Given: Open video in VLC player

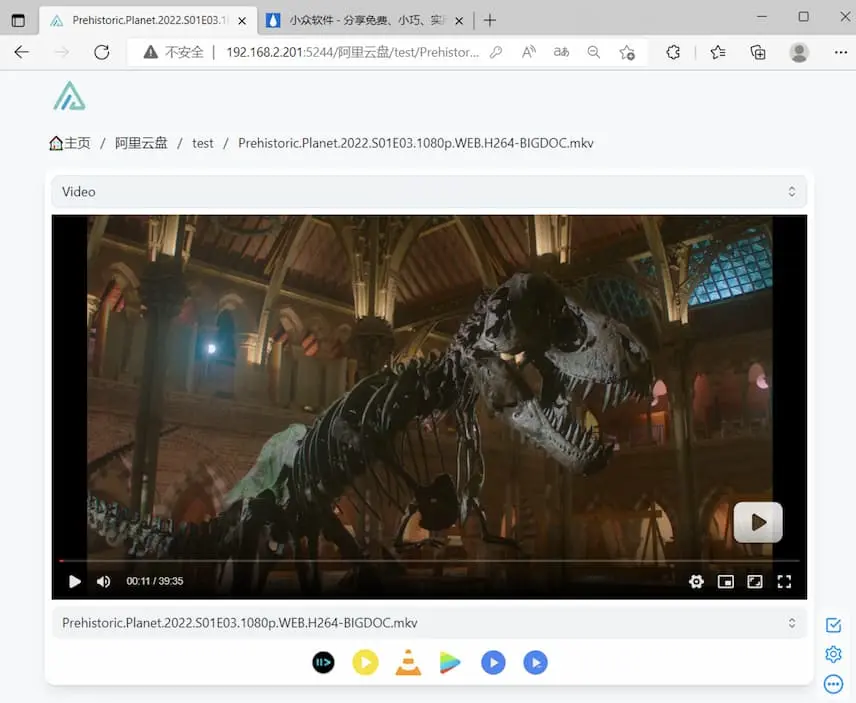Looking at the screenshot, I should click(408, 662).
